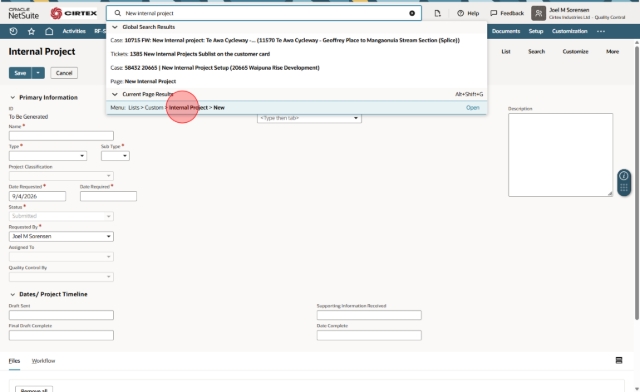The height and width of the screenshot is (392, 640).
Task: Select Ticket 1385 New Internal Projects Sublist
Action: [296, 54]
